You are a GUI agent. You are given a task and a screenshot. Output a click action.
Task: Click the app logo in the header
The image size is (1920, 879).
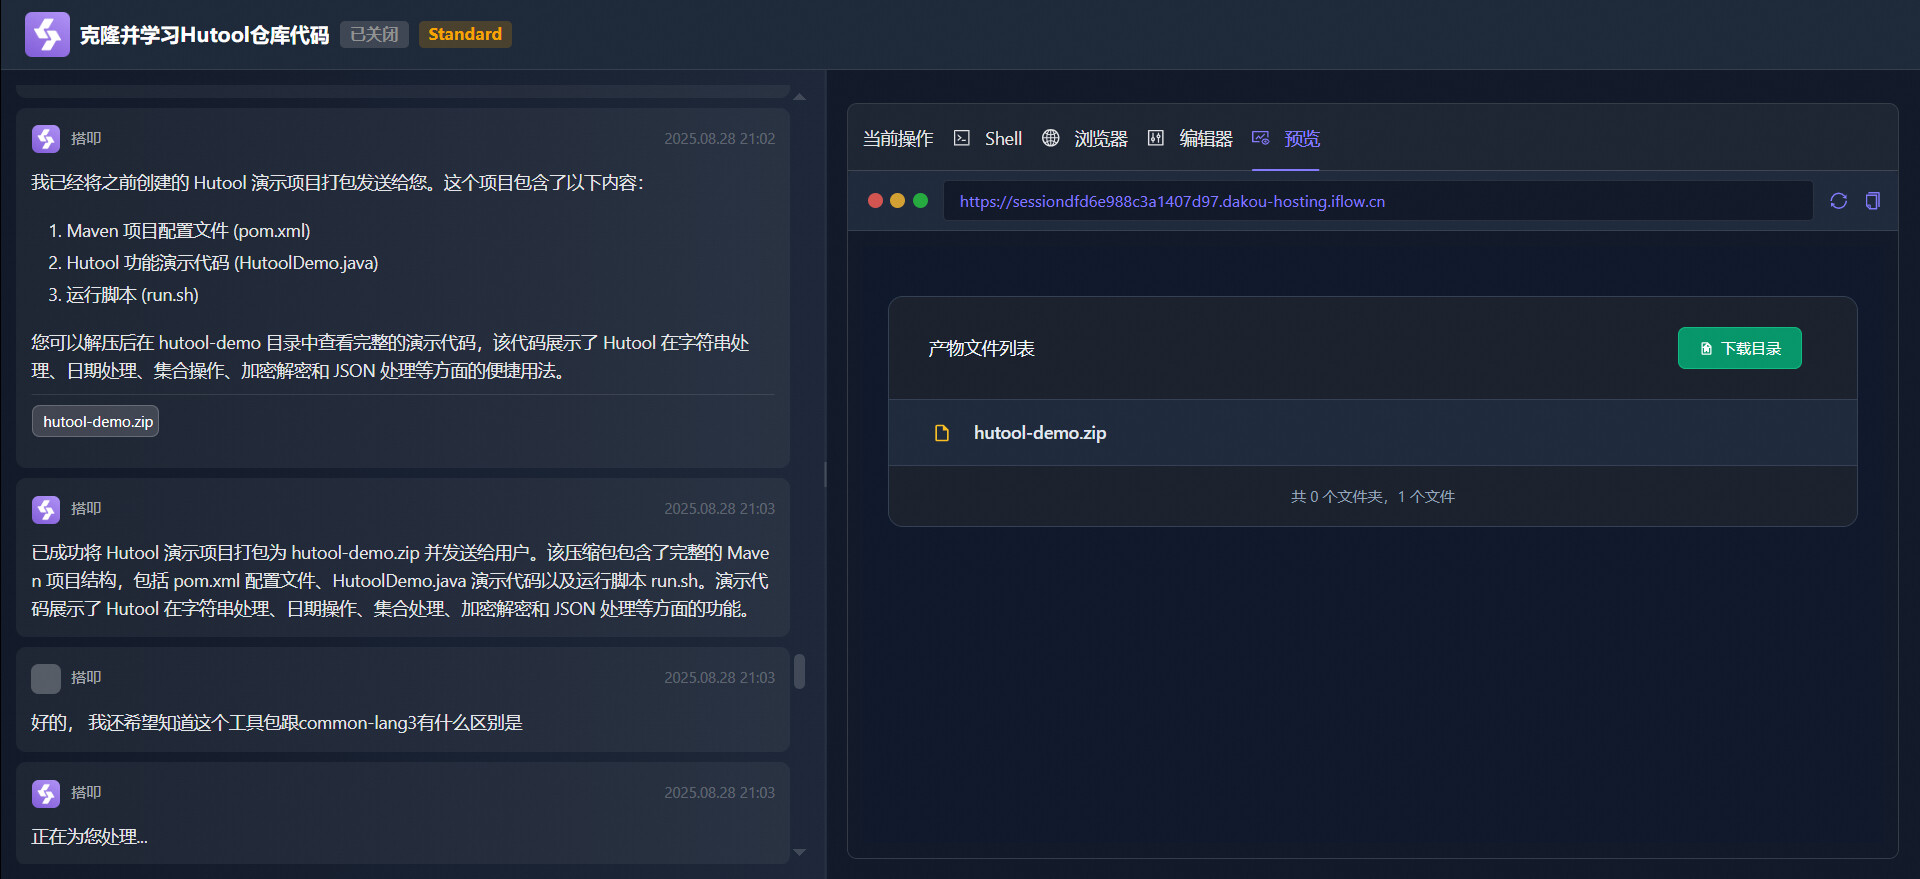coord(47,35)
